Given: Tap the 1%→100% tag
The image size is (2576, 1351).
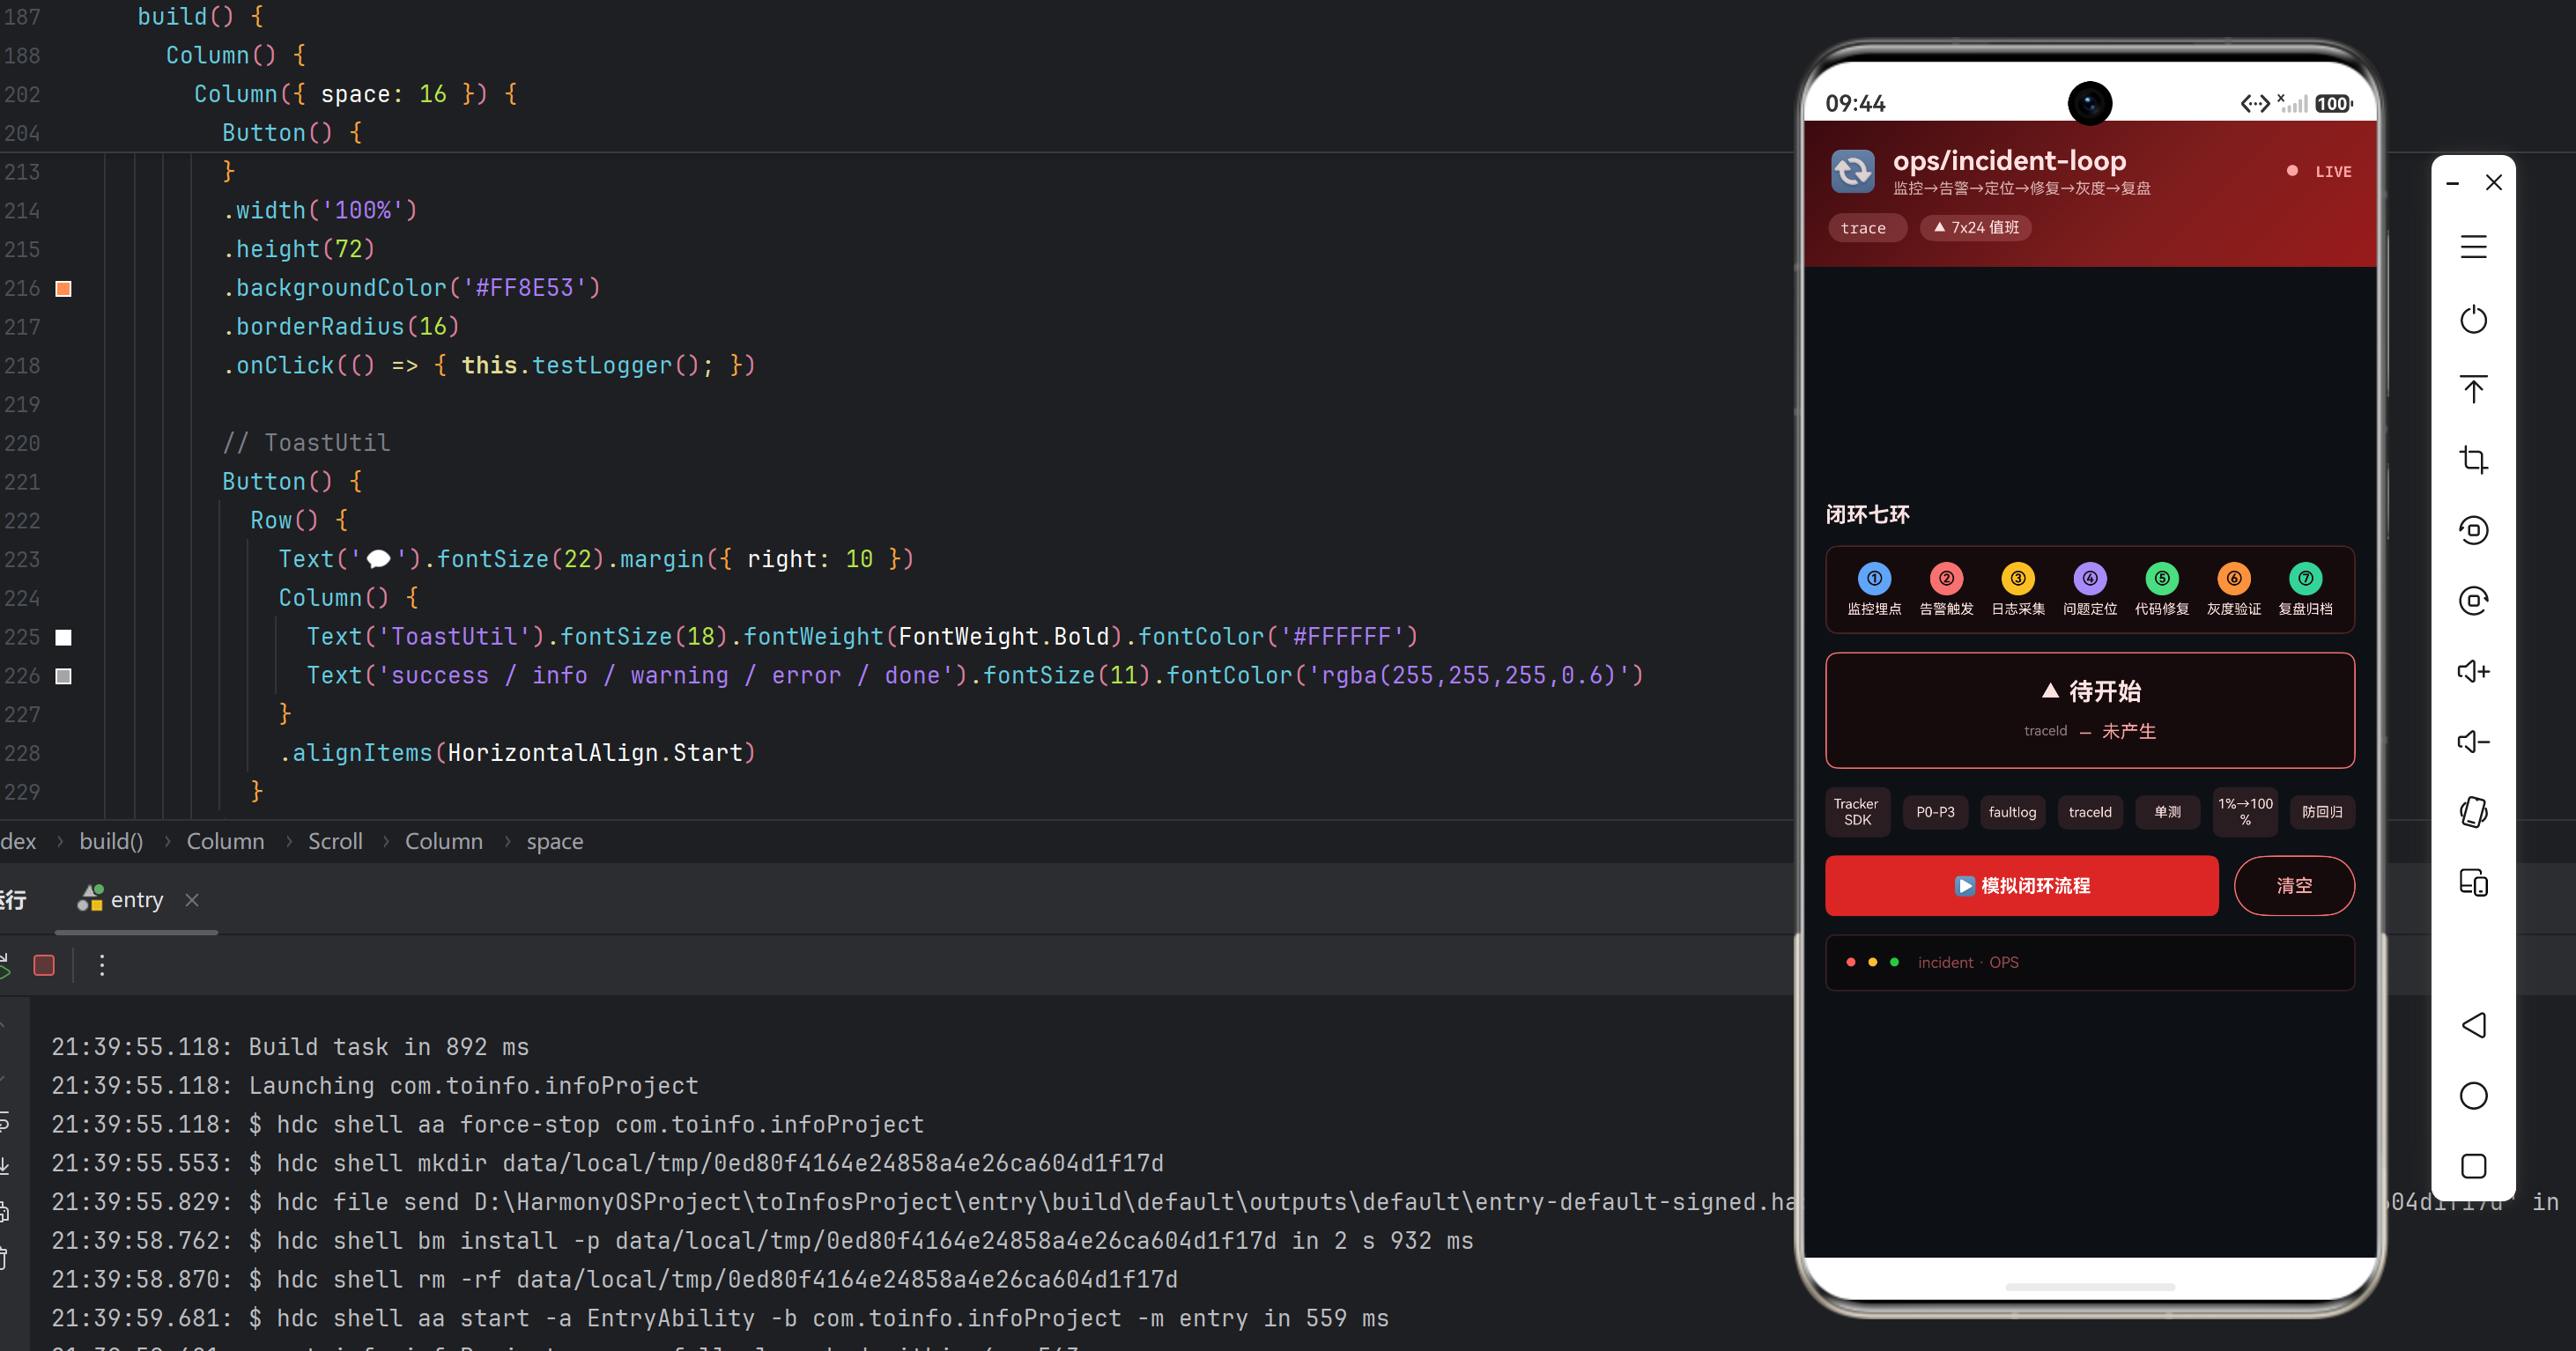Looking at the screenshot, I should click(x=2245, y=811).
